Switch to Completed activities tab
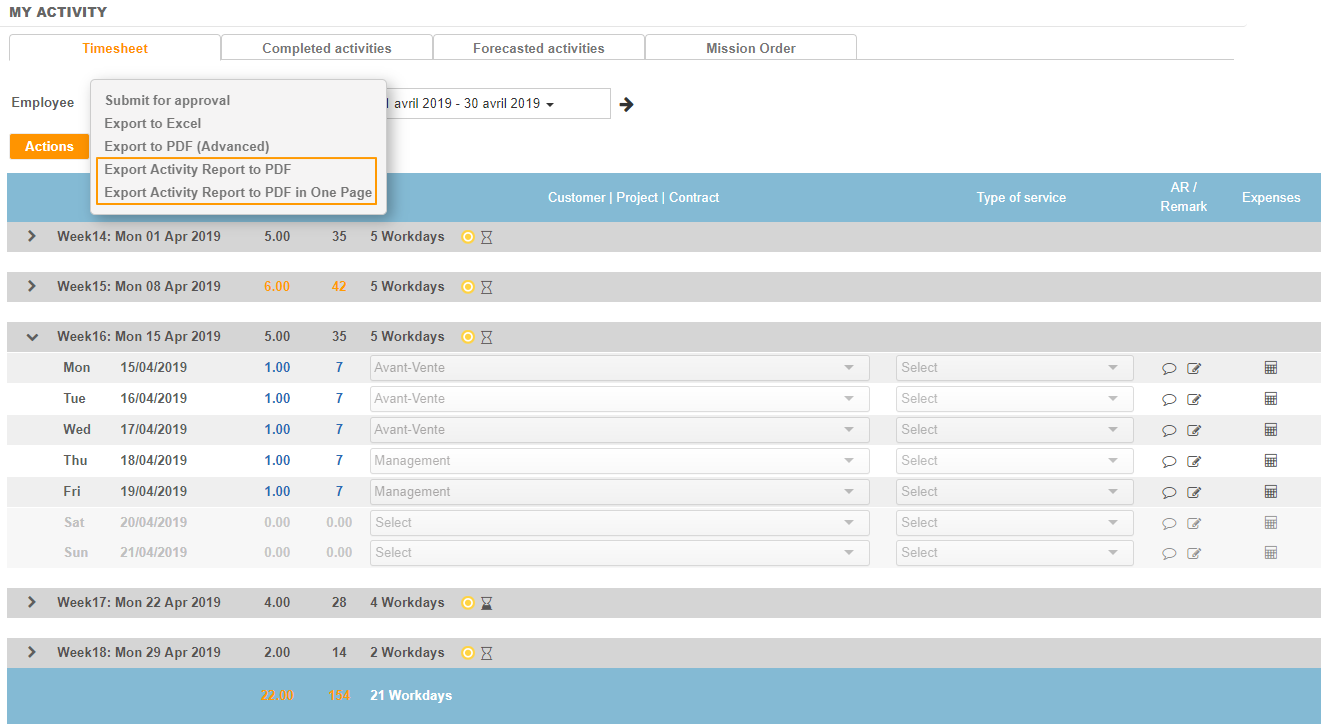1325x728 pixels. tap(327, 48)
